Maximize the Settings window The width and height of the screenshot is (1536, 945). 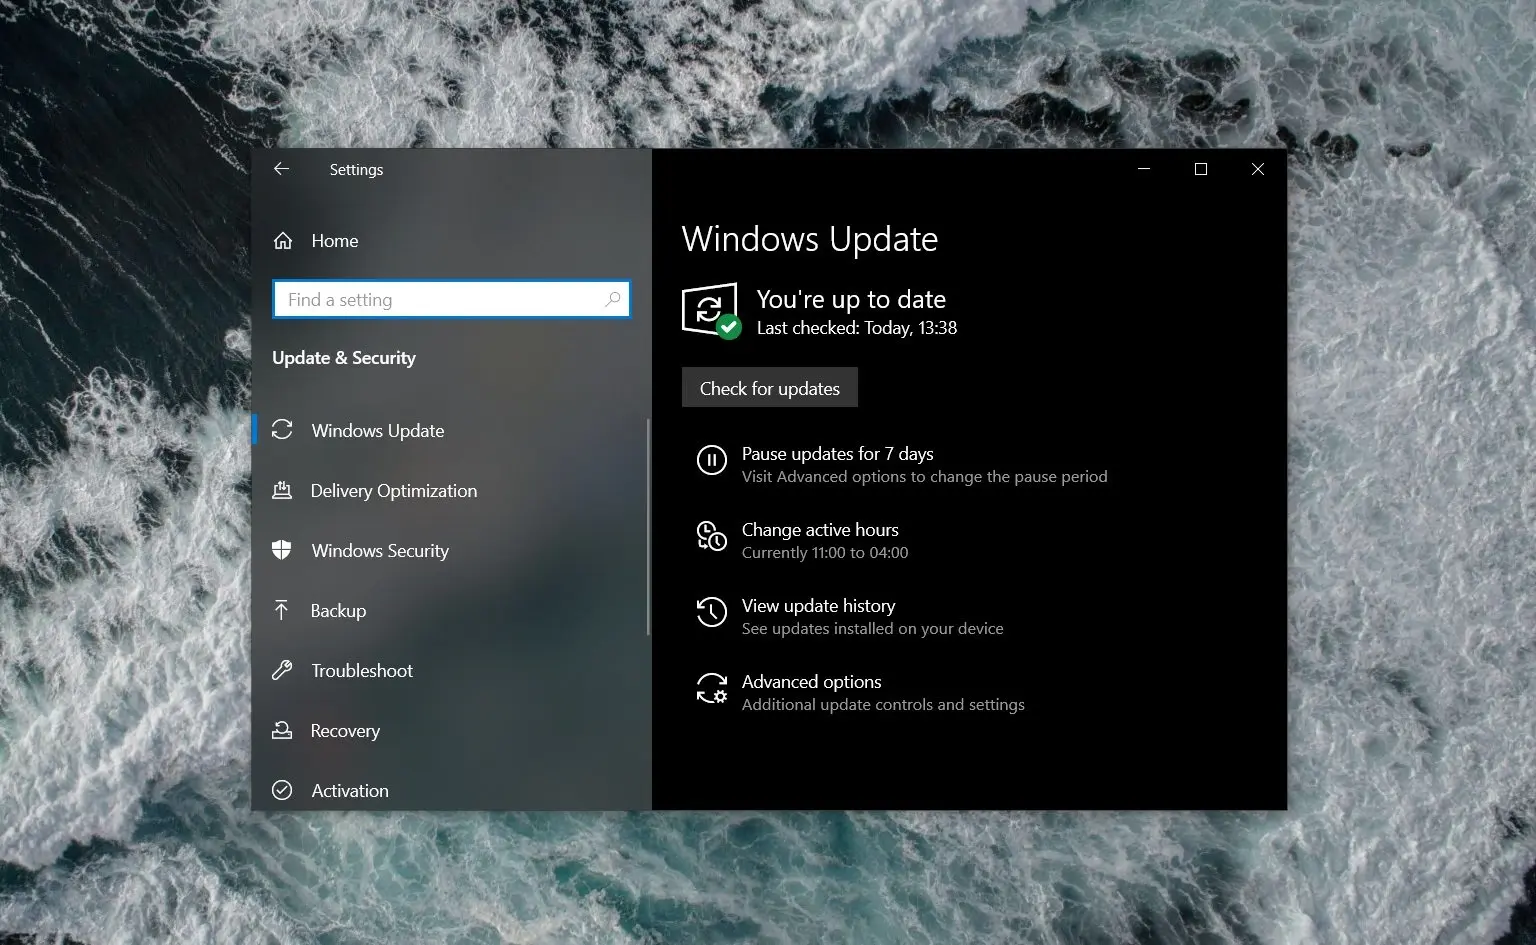coord(1201,169)
